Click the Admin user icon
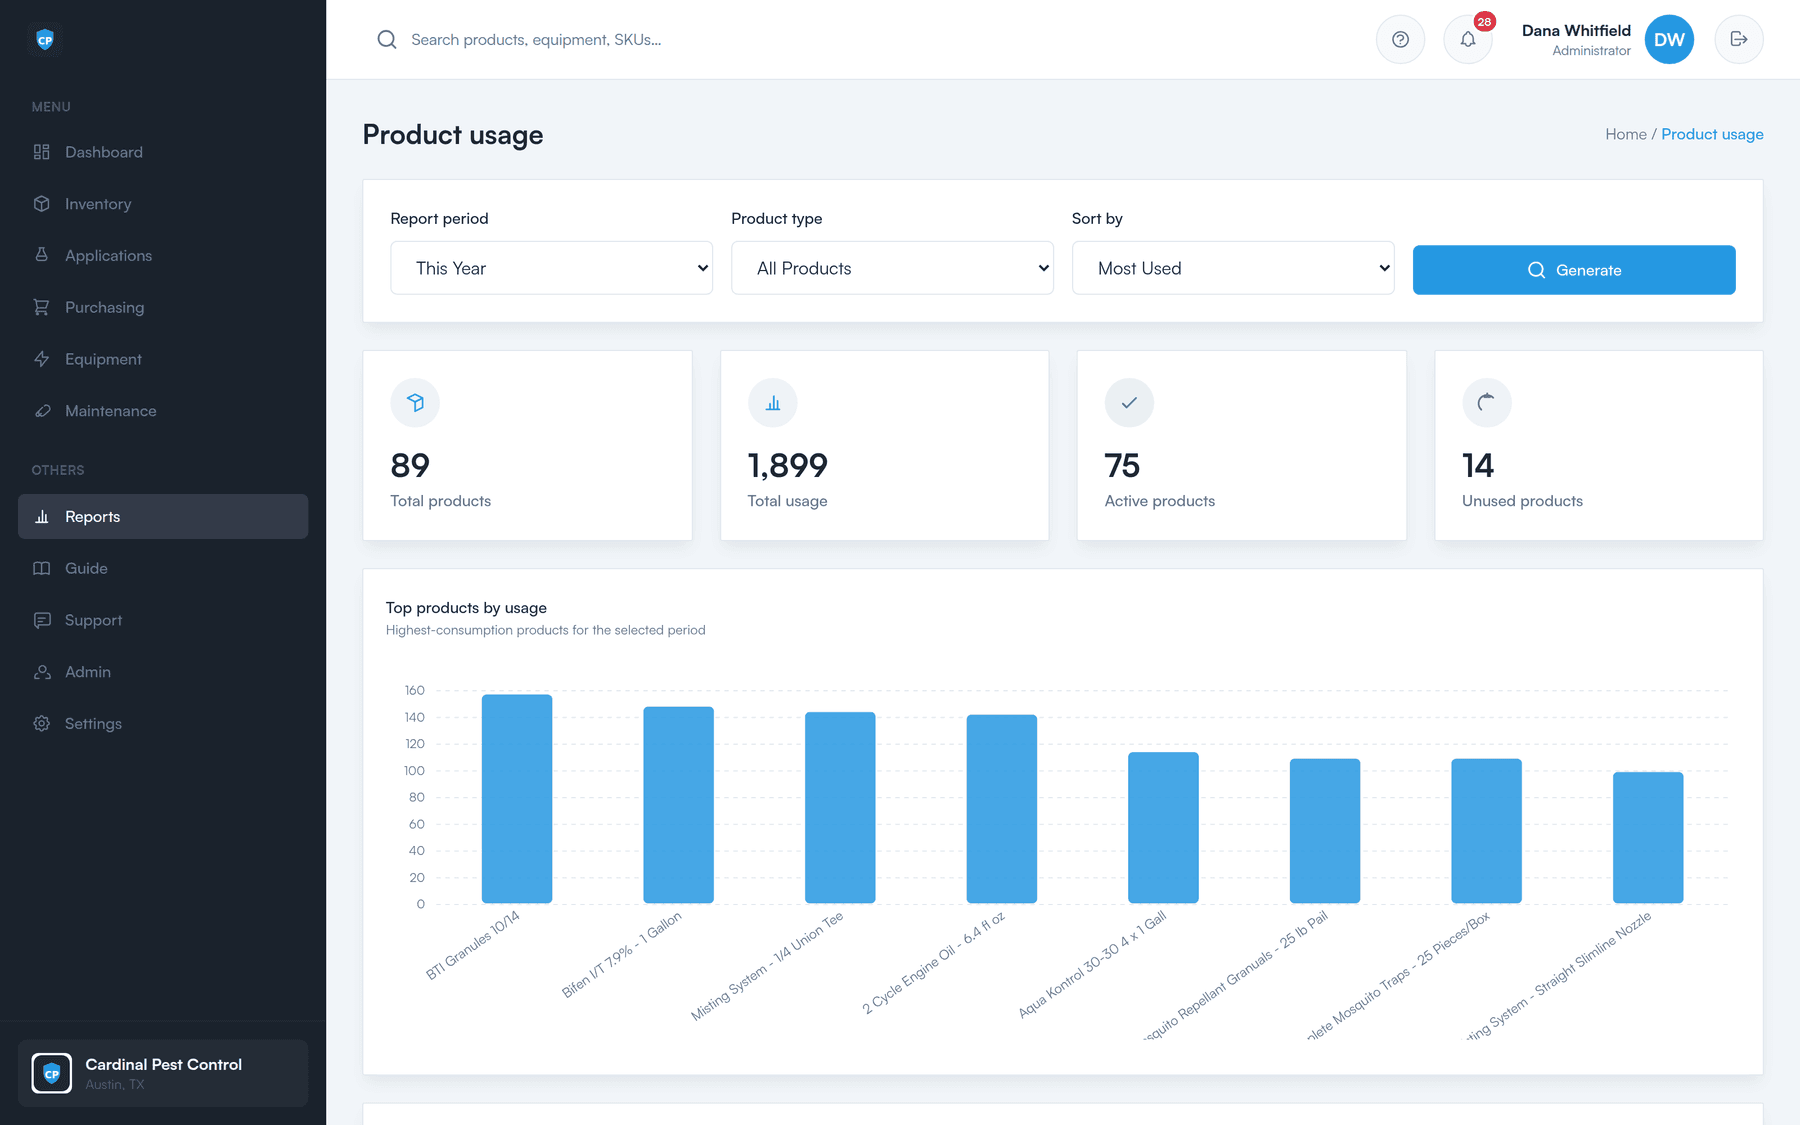Viewport: 1800px width, 1125px height. click(41, 672)
